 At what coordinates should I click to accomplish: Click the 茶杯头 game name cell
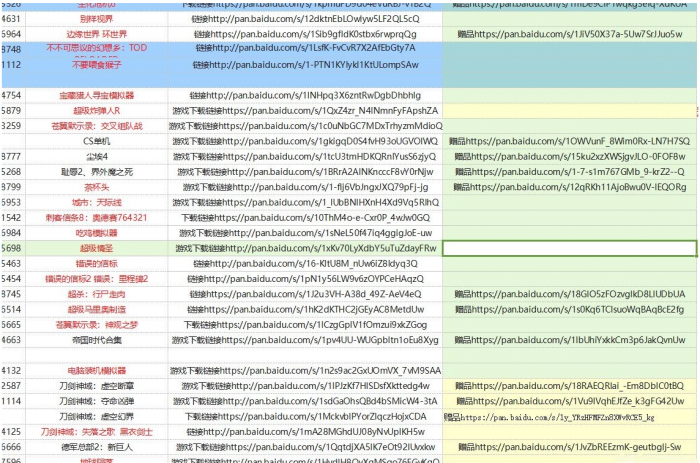click(96, 187)
